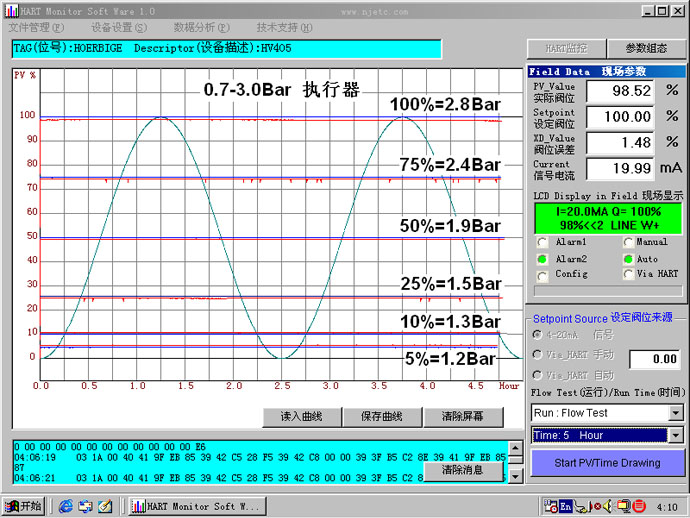Click the third quick launch icon (pencil note)
Image resolution: width=690 pixels, height=518 pixels.
(x=105, y=506)
